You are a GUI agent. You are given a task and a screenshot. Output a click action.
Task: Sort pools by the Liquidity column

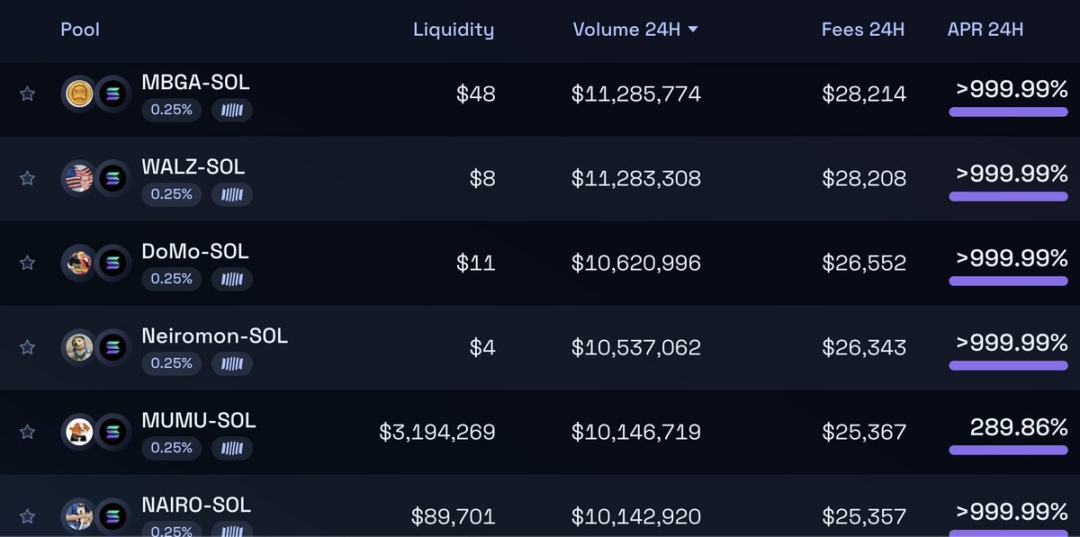(453, 30)
